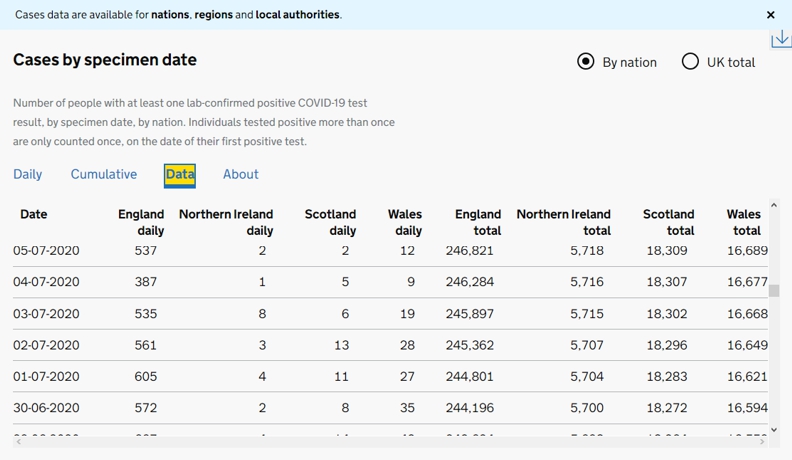Select the By nation radio button
This screenshot has height=460, width=792.
point(586,62)
